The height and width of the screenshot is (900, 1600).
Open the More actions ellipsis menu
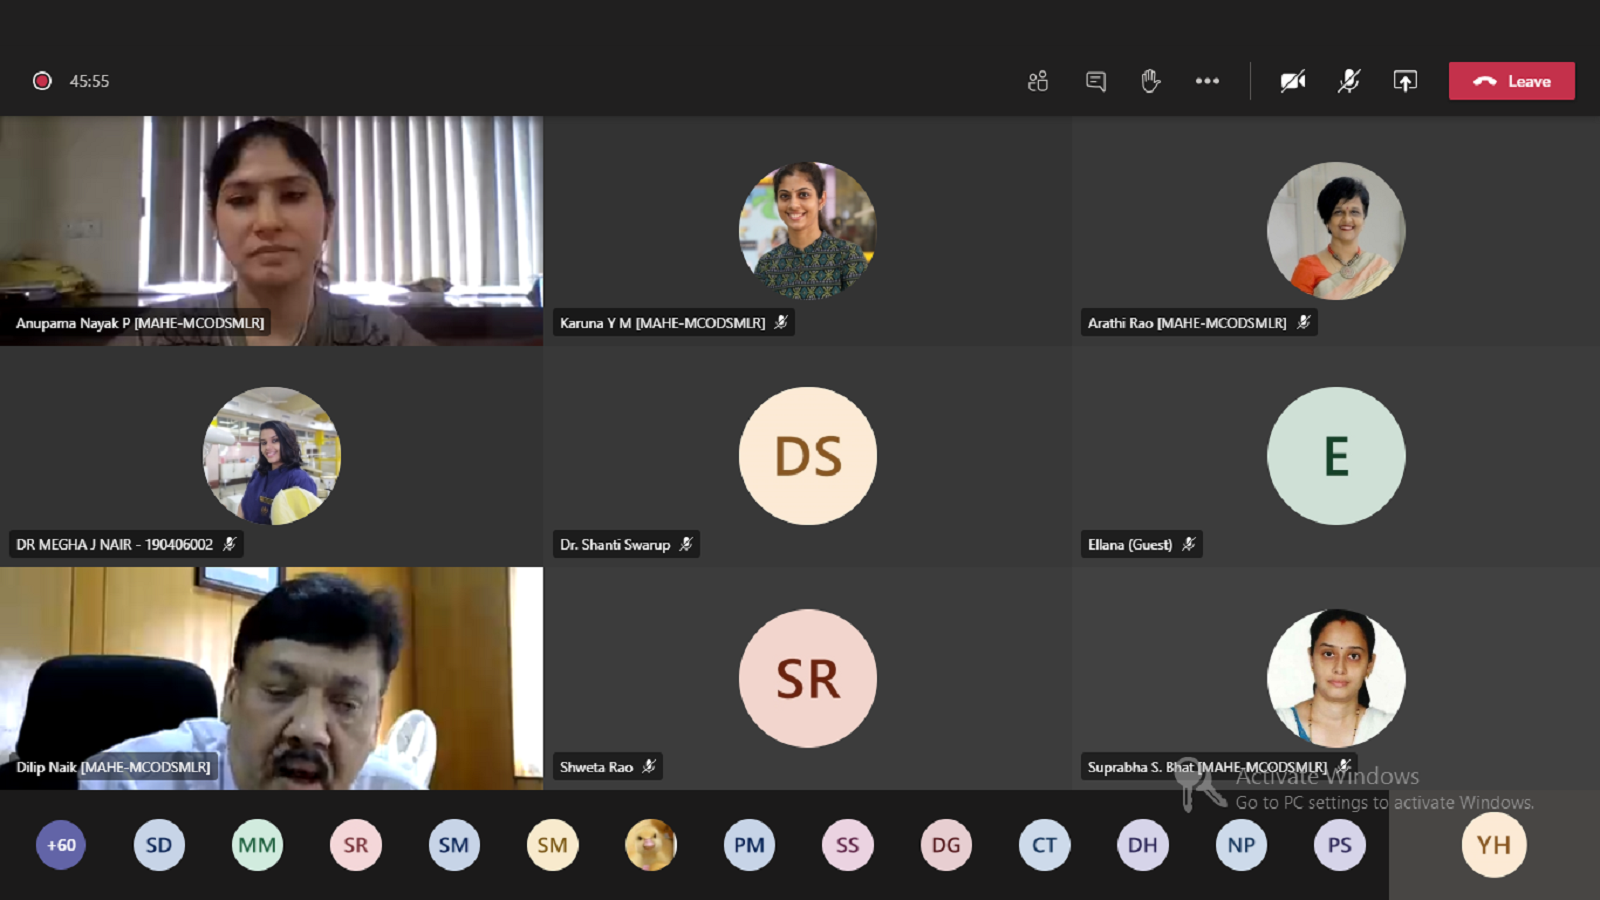(x=1207, y=81)
